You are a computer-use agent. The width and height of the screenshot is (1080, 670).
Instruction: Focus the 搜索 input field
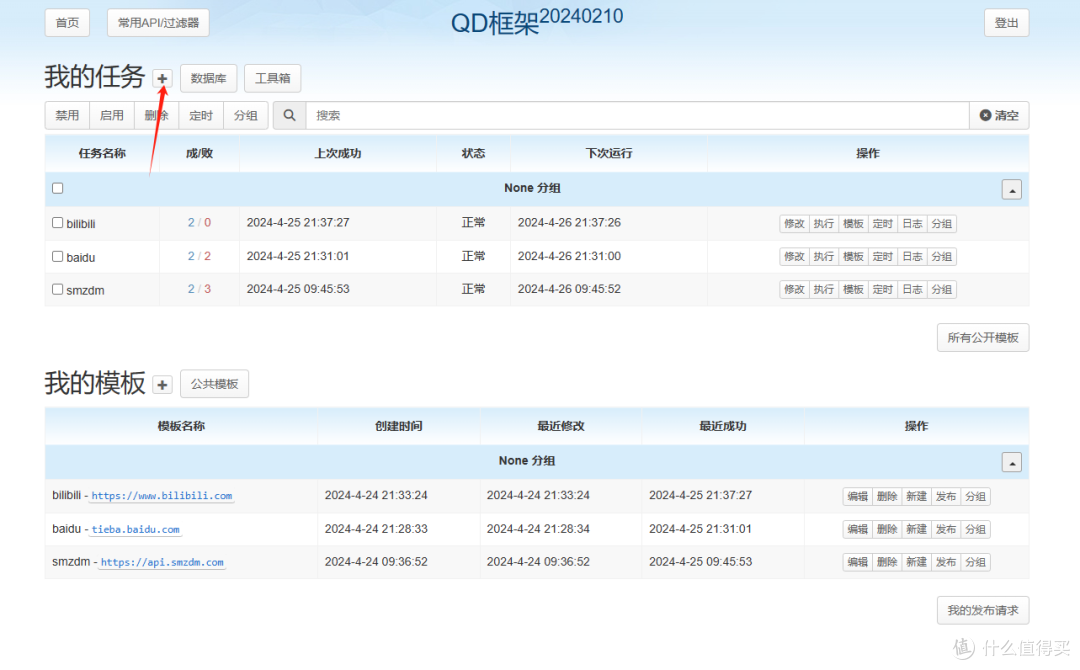[x=637, y=116]
